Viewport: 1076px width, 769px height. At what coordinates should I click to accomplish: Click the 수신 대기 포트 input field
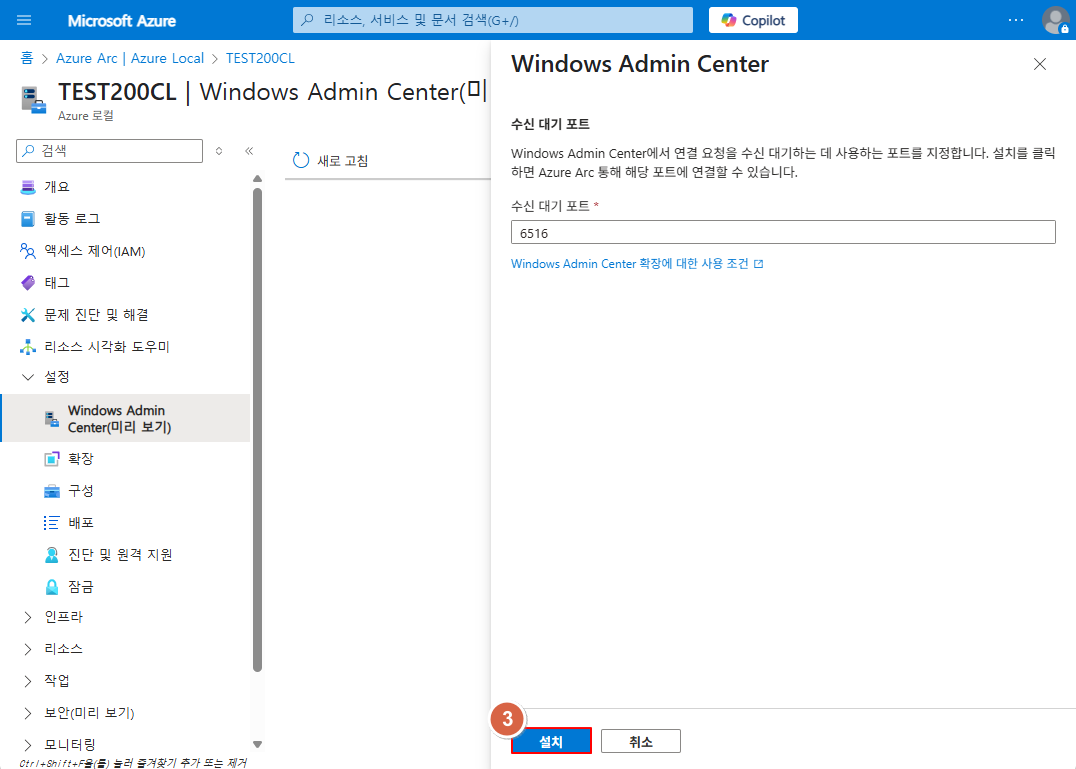click(783, 233)
